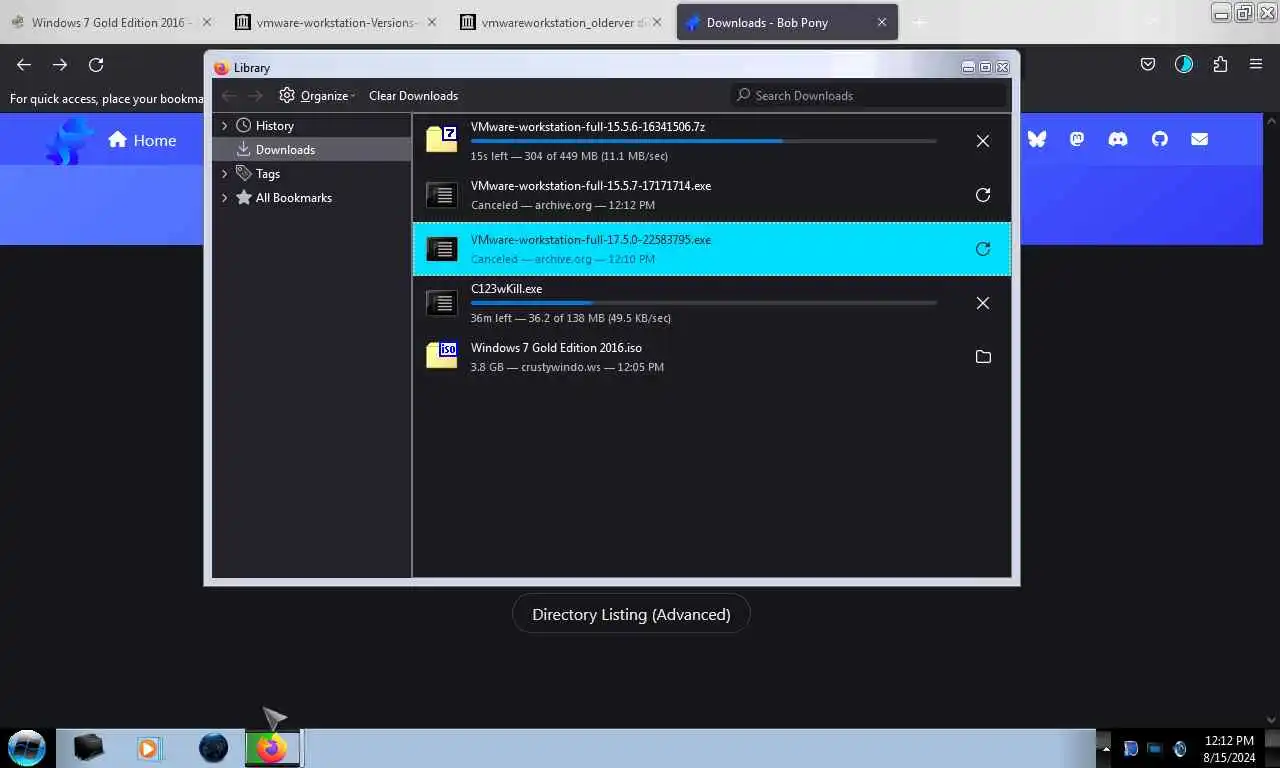Image resolution: width=1280 pixels, height=768 pixels.
Task: Click the exe file icon of C123wKill.exe
Action: 442,301
